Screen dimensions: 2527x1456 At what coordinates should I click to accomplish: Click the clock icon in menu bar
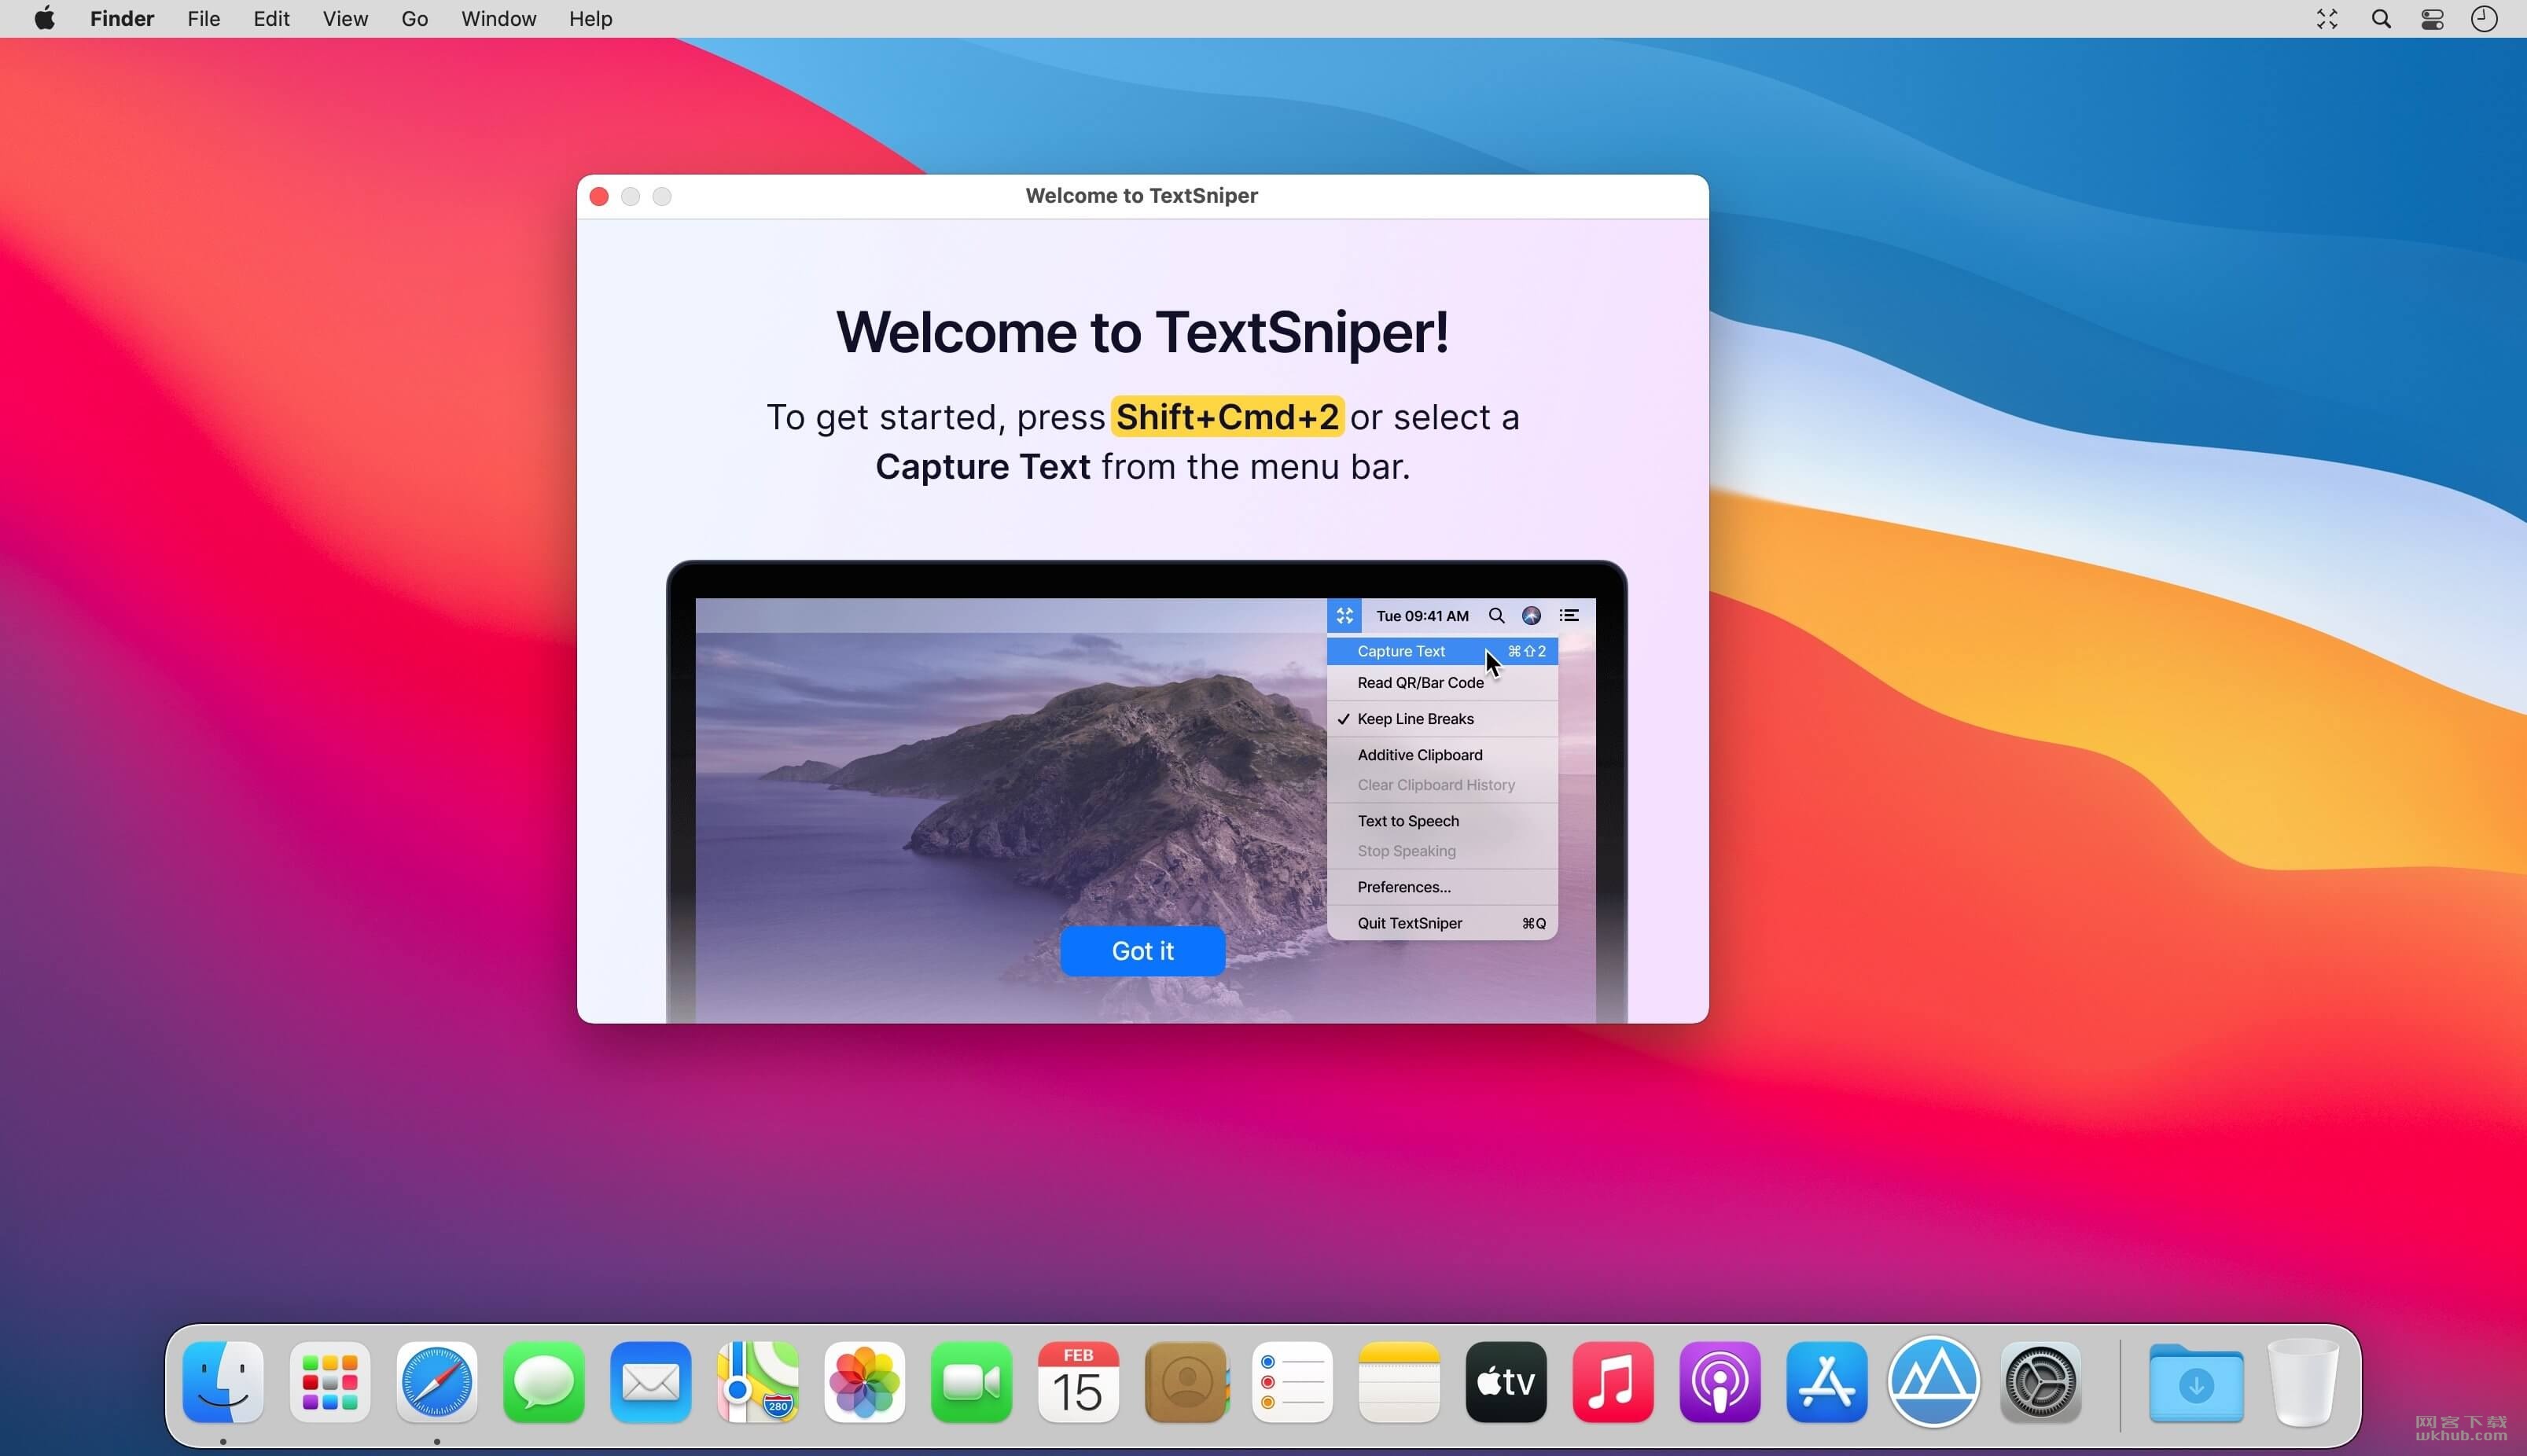[2485, 19]
